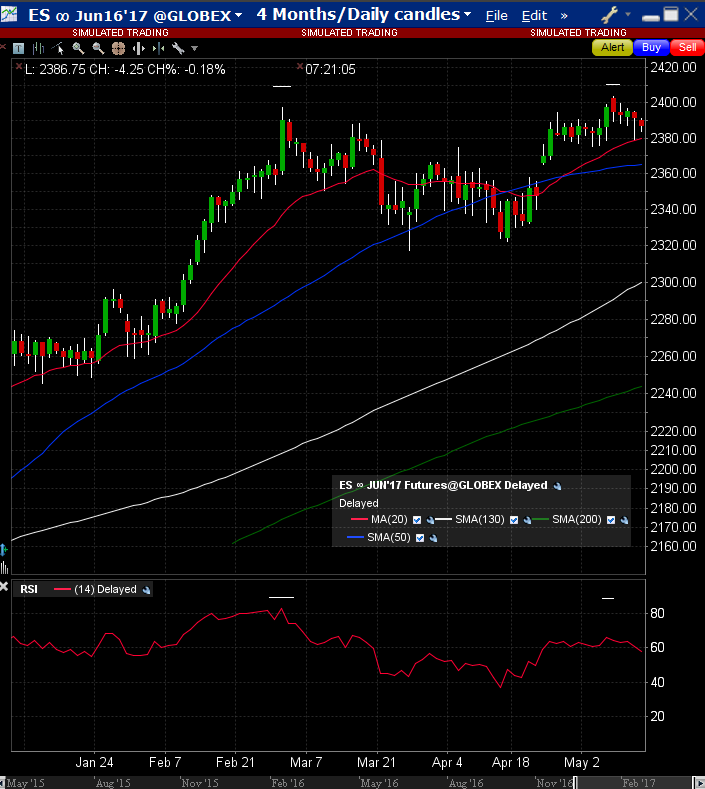The width and height of the screenshot is (705, 789).
Task: Uncheck the MA(20) checkbox
Action: pyautogui.click(x=416, y=520)
